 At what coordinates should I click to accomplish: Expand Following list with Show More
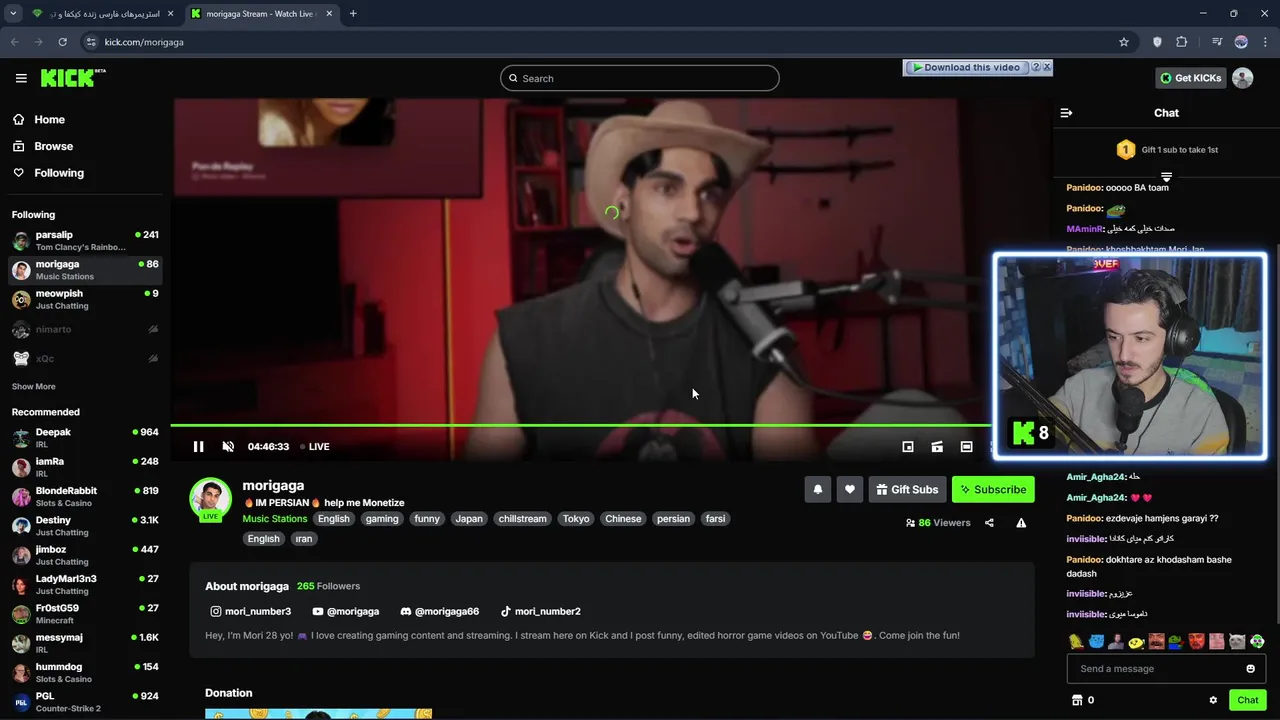(34, 386)
